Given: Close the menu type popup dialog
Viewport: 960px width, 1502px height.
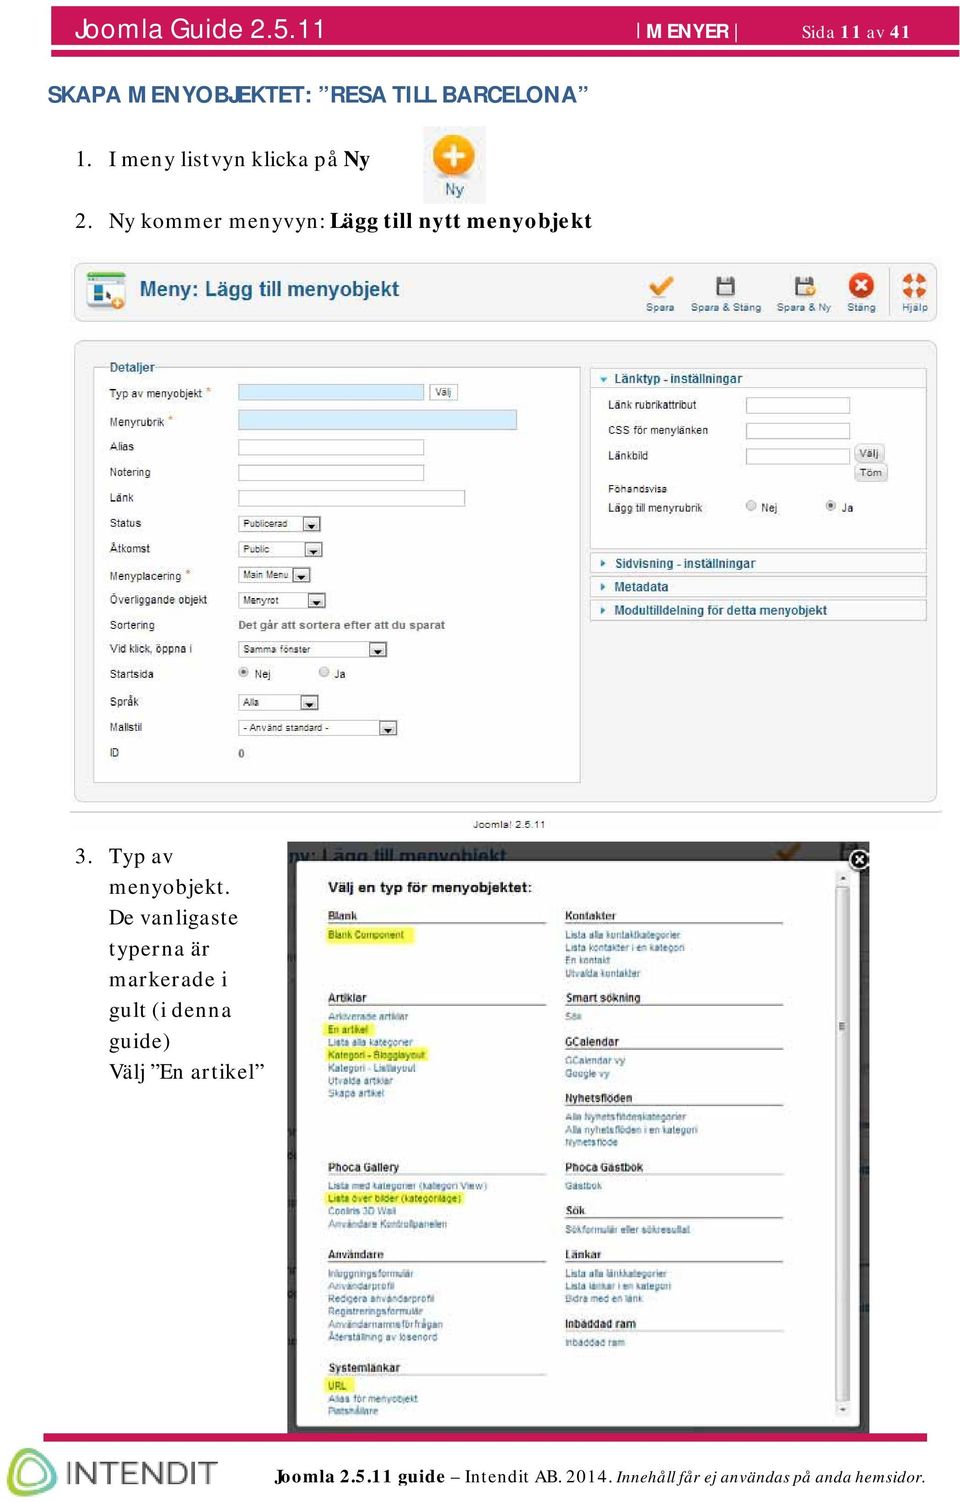Looking at the screenshot, I should pyautogui.click(x=858, y=859).
